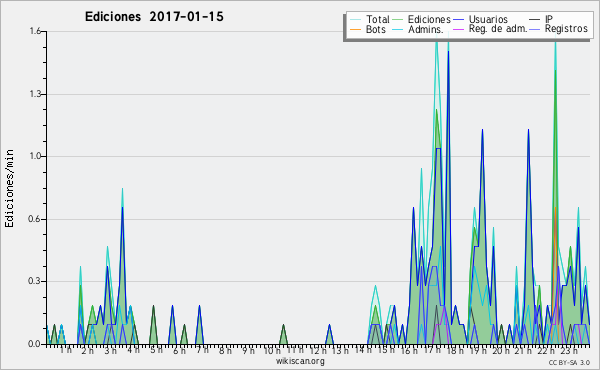Click the '23 h' x-axis tick label
The image size is (600, 370).
point(569,350)
